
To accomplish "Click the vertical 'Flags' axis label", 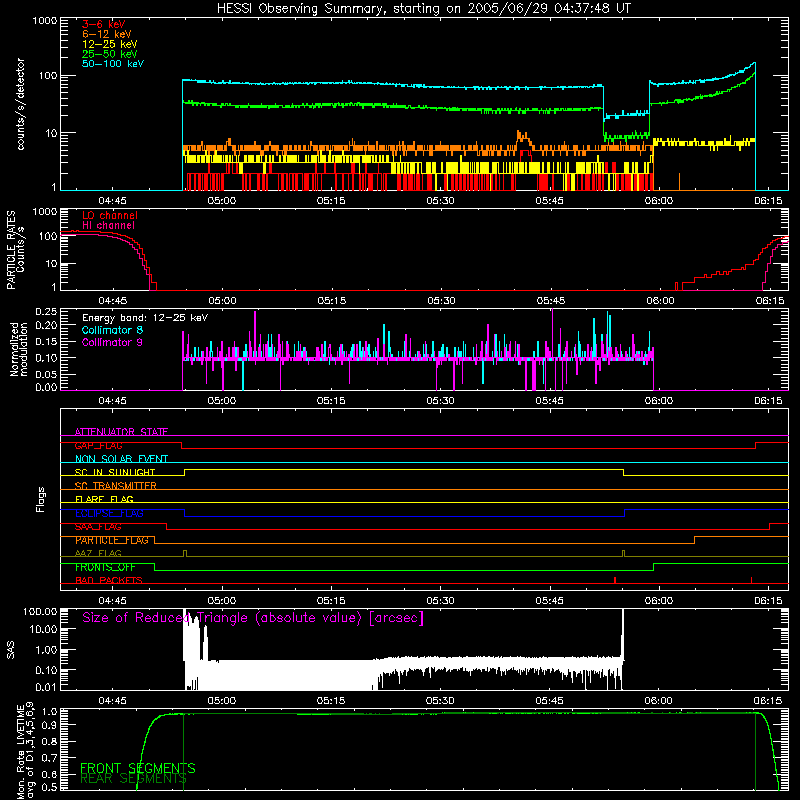I will 41,499.
